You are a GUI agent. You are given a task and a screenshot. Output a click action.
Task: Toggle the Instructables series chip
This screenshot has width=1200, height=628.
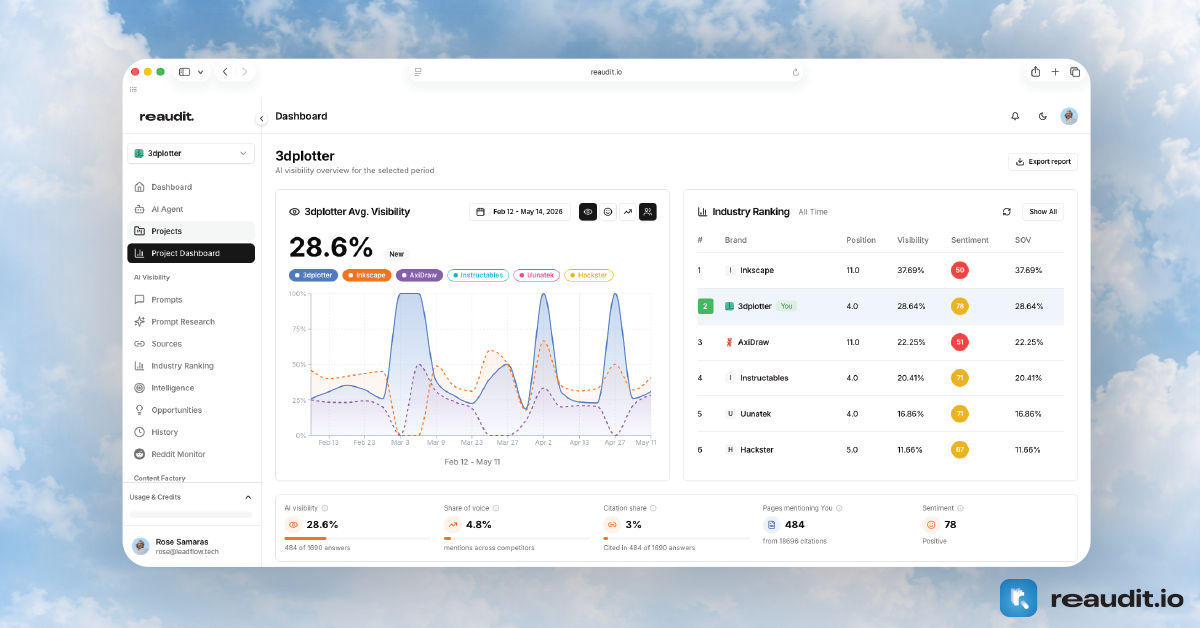tap(478, 275)
